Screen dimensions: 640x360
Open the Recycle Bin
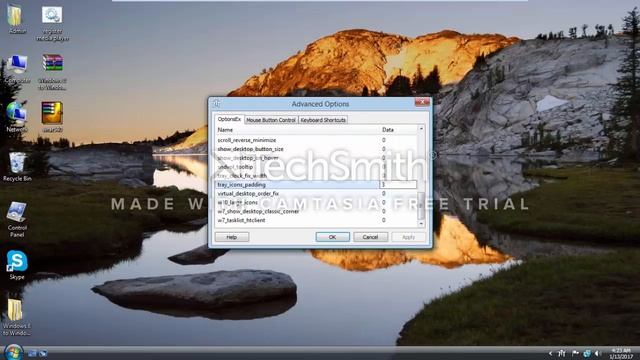coord(17,167)
